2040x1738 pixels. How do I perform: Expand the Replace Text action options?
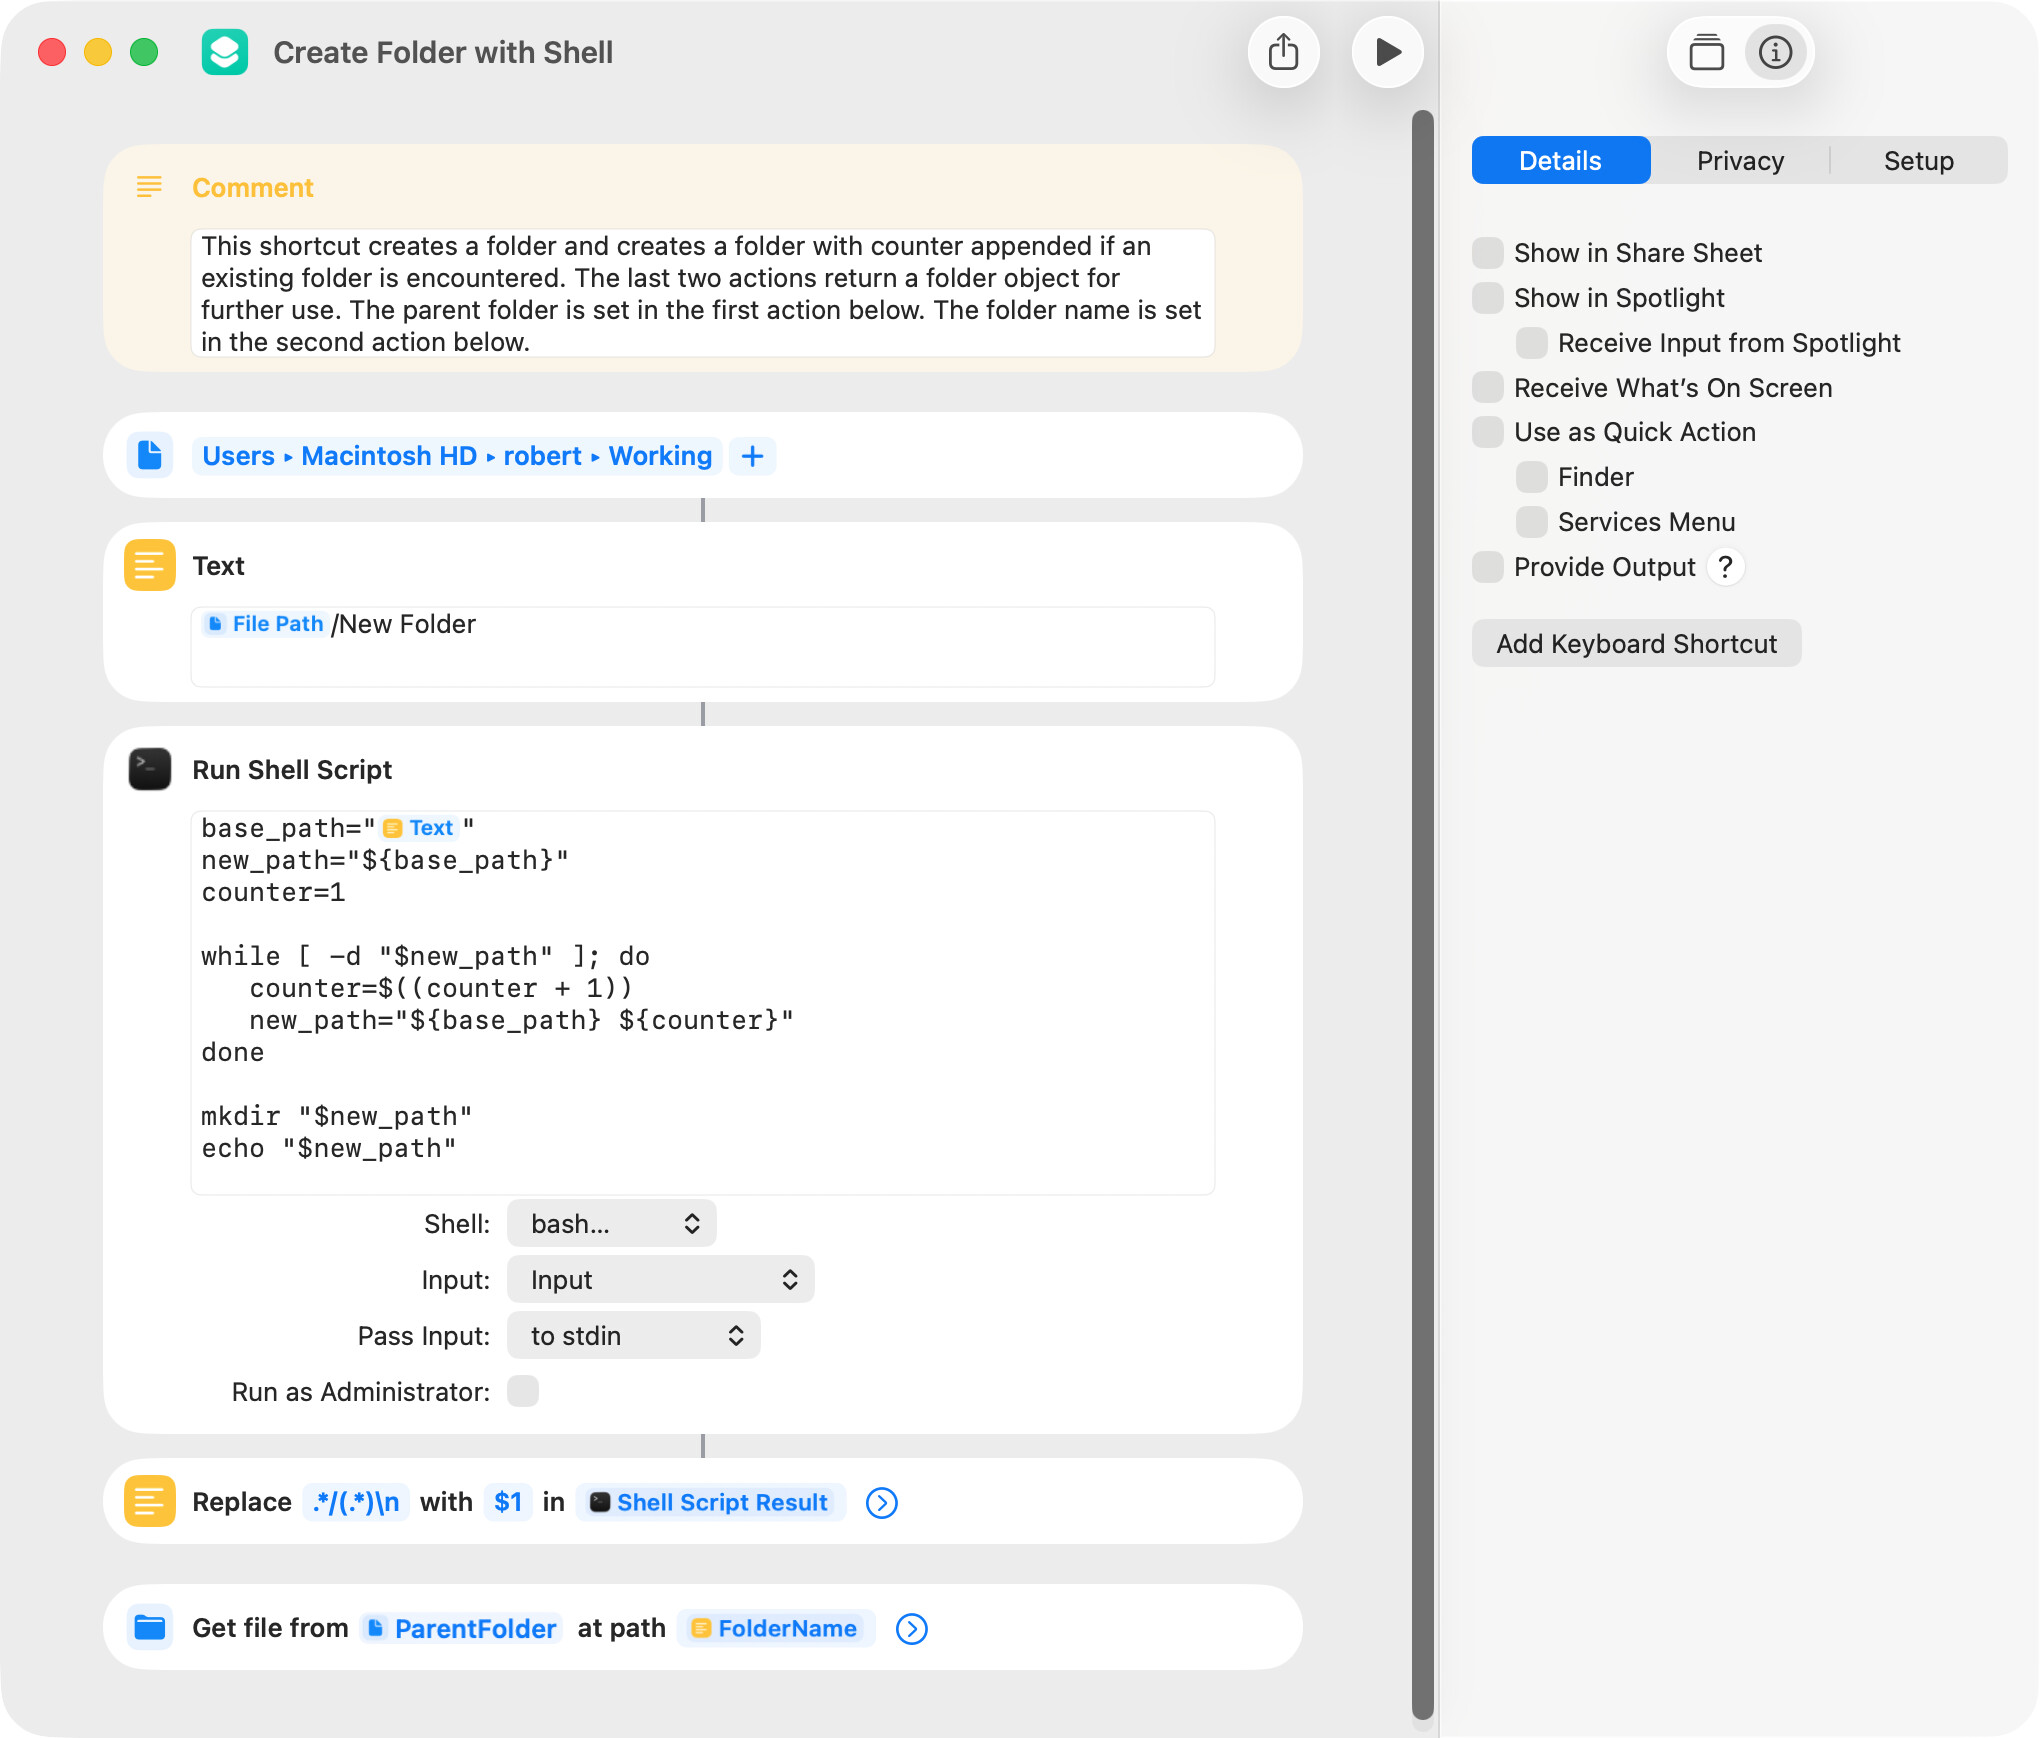pos(881,1502)
